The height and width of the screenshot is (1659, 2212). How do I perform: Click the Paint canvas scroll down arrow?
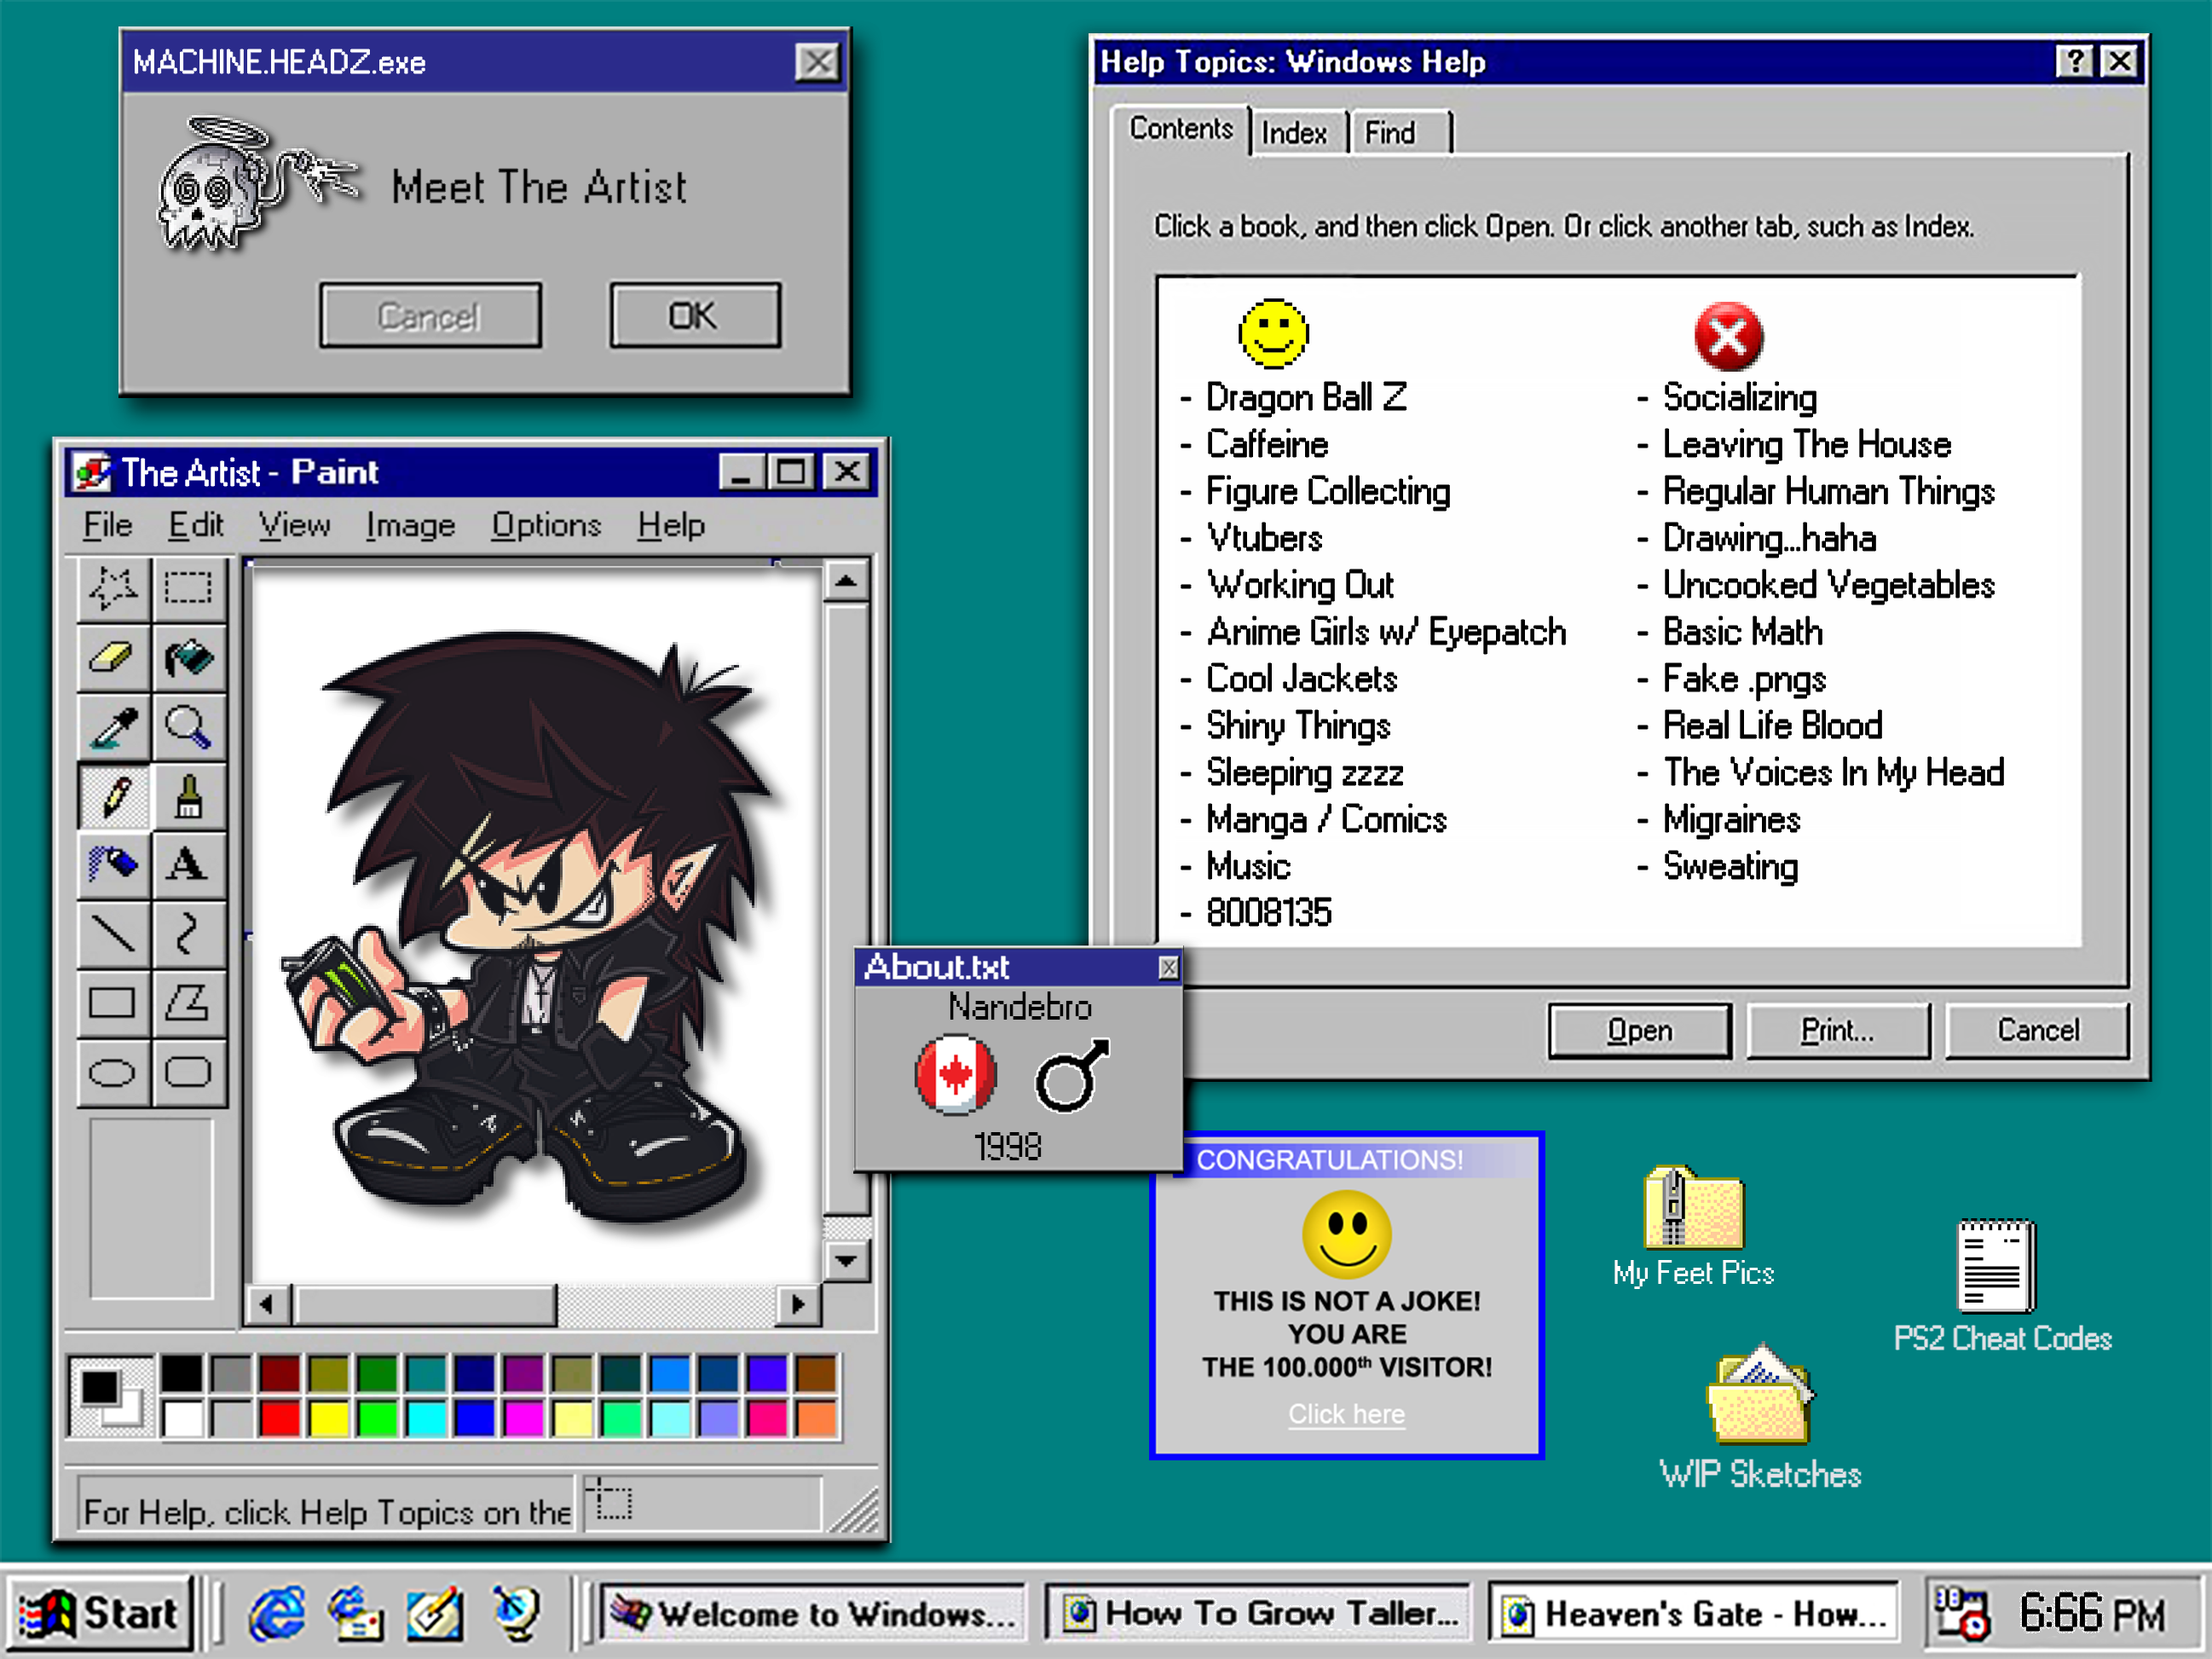click(846, 1260)
